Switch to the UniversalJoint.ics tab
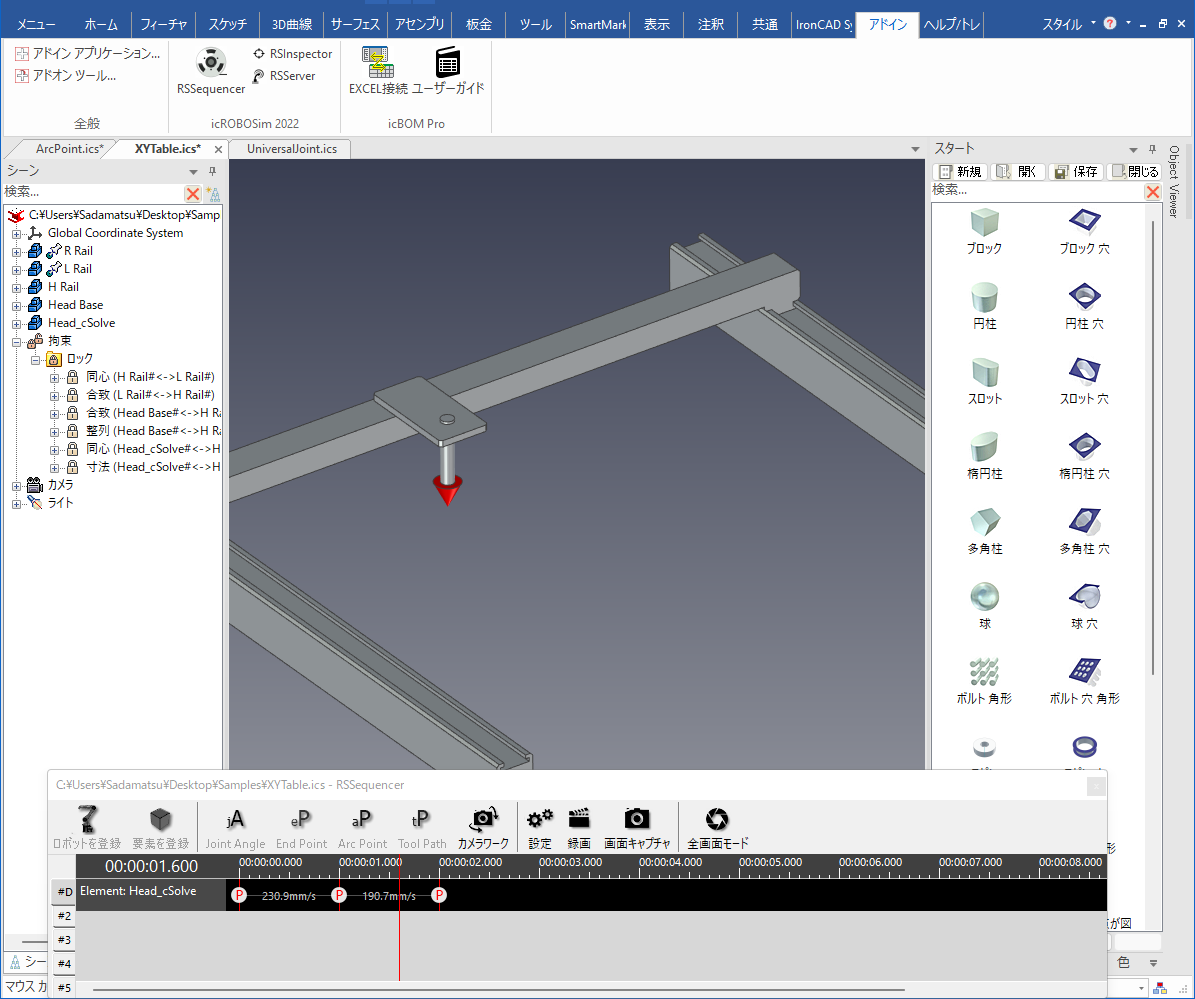This screenshot has height=999, width=1195. coord(291,149)
